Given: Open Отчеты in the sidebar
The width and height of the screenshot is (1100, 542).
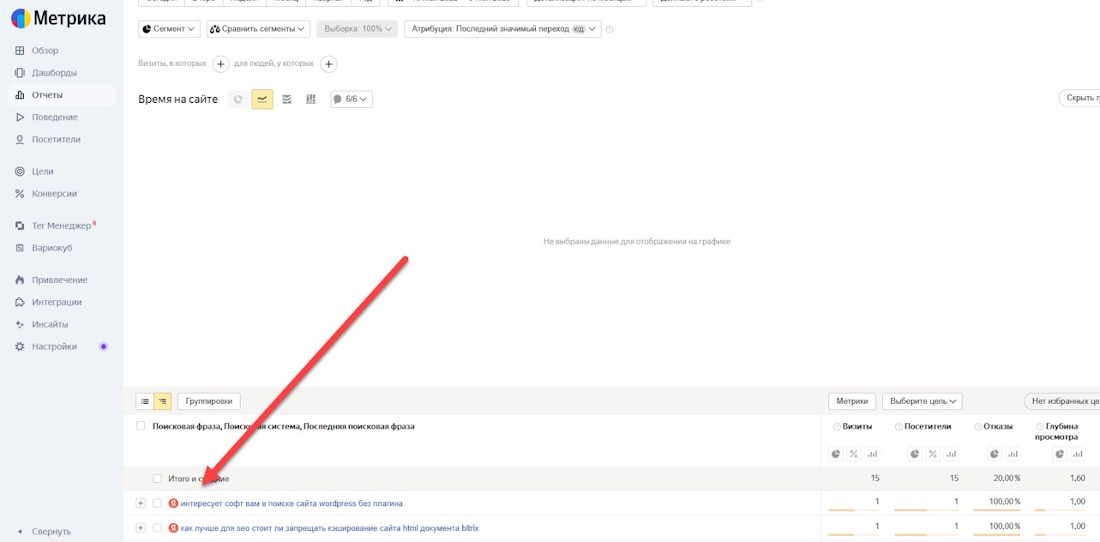Looking at the screenshot, I should 47,95.
